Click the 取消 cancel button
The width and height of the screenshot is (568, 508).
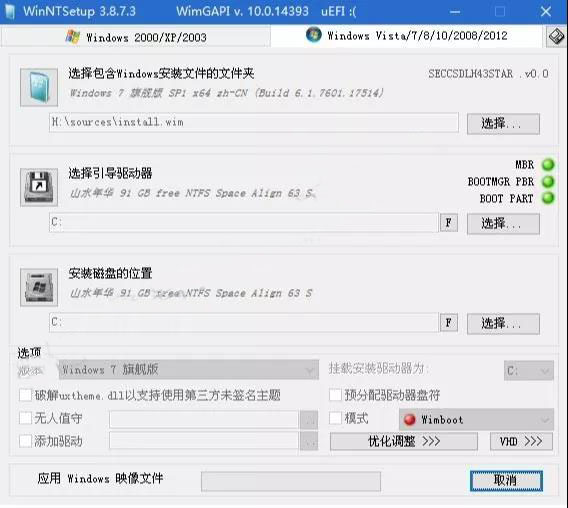coord(506,481)
